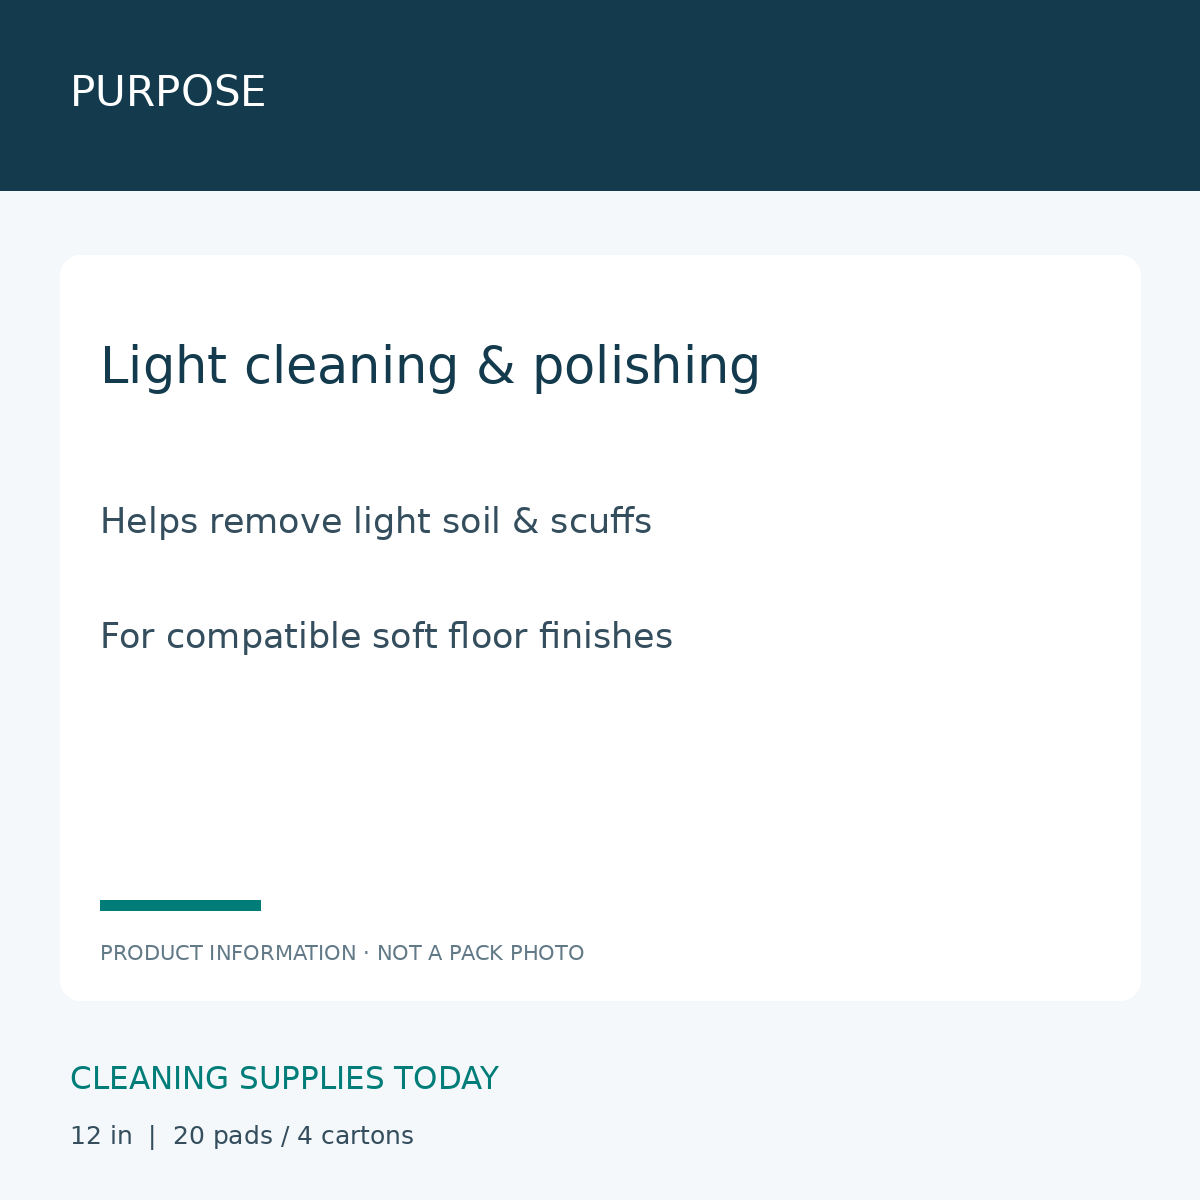Click the PURPOSE header title

pos(168,92)
